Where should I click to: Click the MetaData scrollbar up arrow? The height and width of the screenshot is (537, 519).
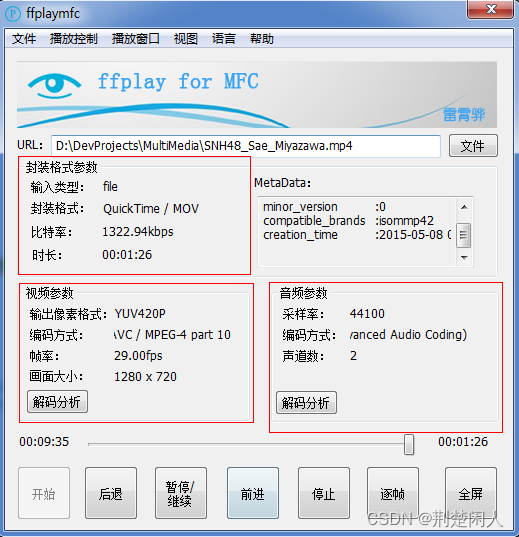tap(464, 207)
